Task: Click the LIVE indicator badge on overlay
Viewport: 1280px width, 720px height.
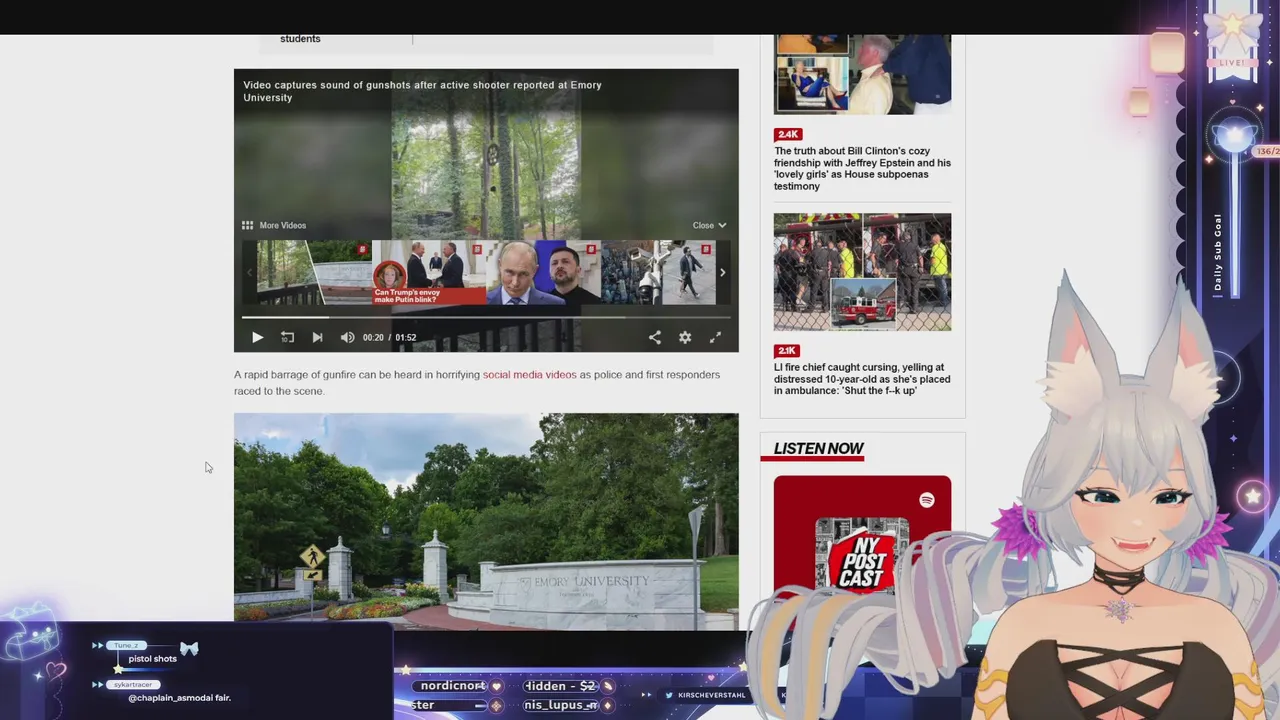Action: click(x=1232, y=63)
